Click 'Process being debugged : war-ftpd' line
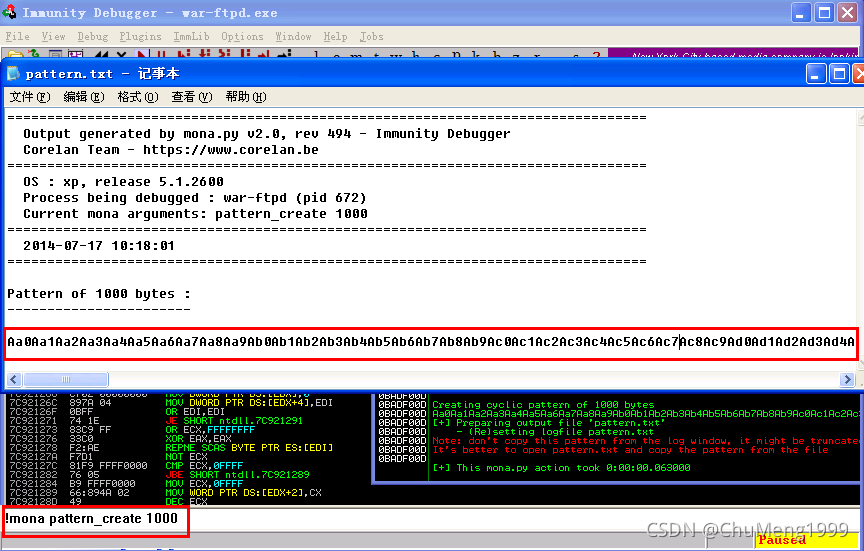The height and width of the screenshot is (551, 864). click(x=195, y=198)
